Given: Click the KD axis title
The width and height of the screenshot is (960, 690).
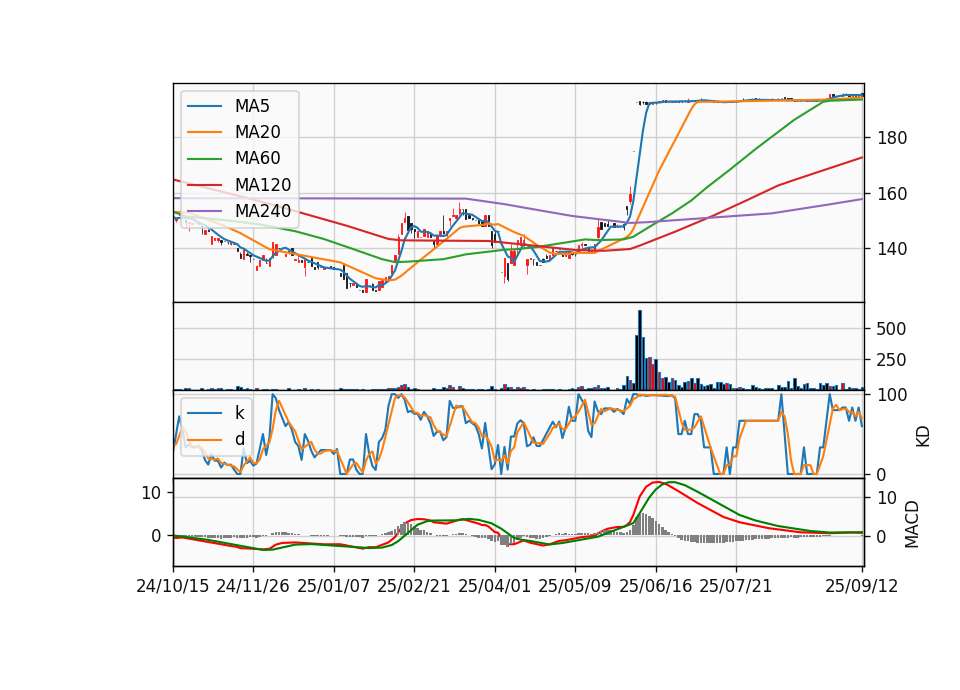Looking at the screenshot, I should (923, 436).
